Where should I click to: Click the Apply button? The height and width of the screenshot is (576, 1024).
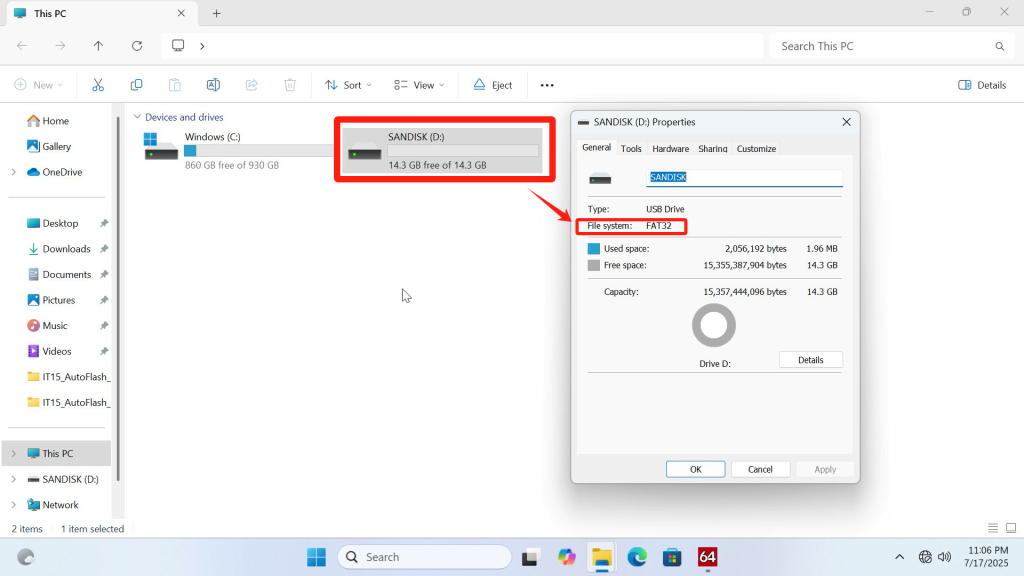(825, 469)
